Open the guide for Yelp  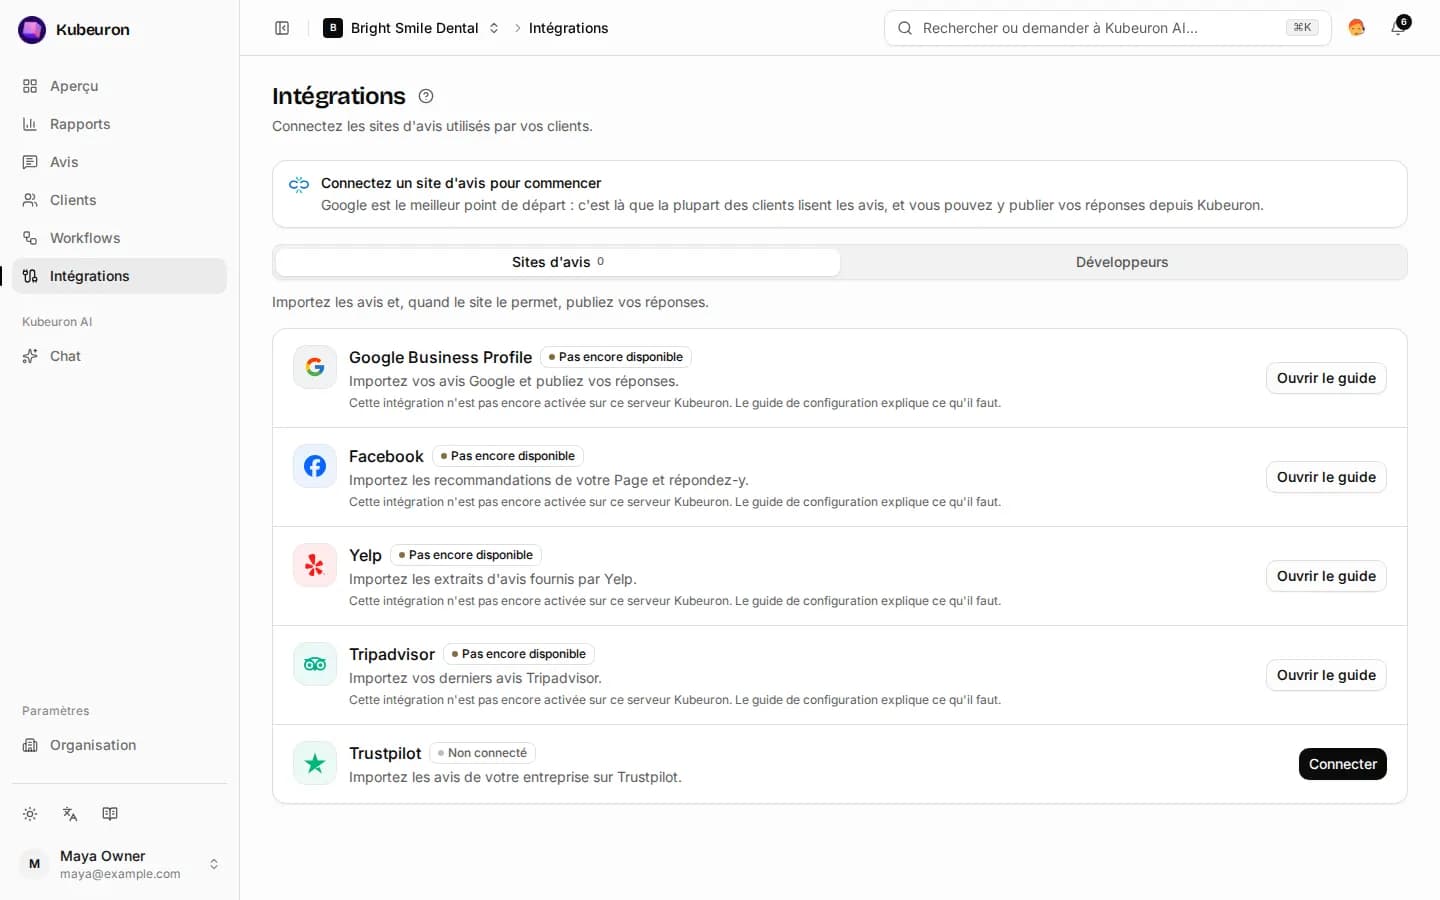coord(1326,576)
